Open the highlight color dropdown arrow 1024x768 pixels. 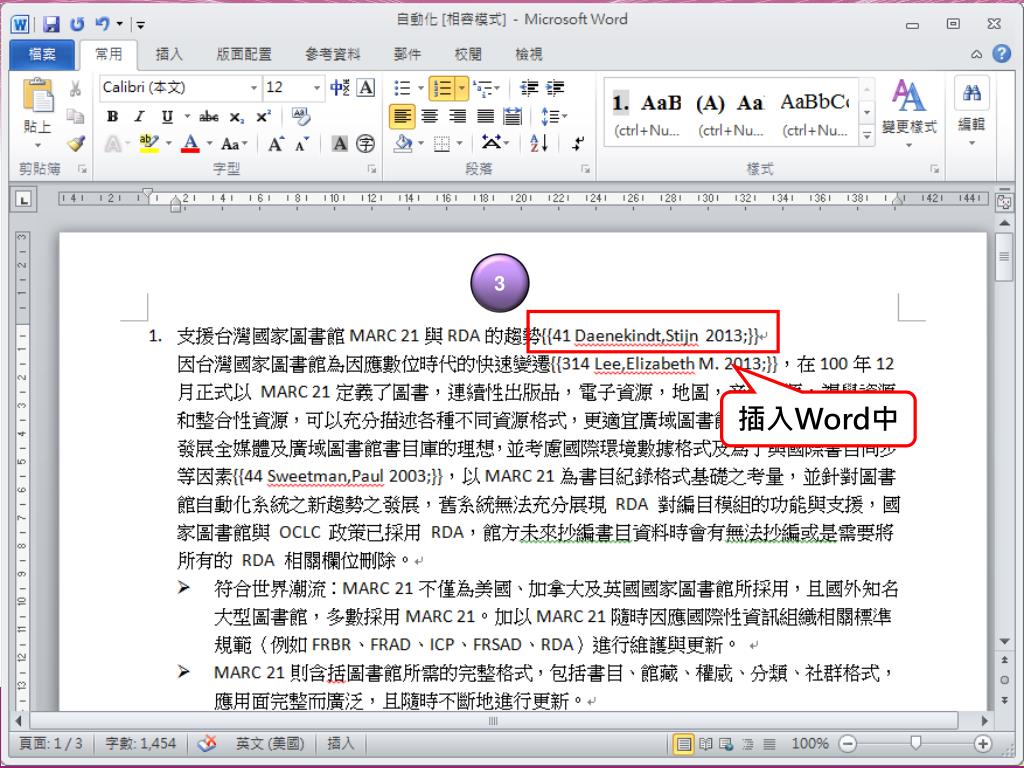(x=169, y=143)
